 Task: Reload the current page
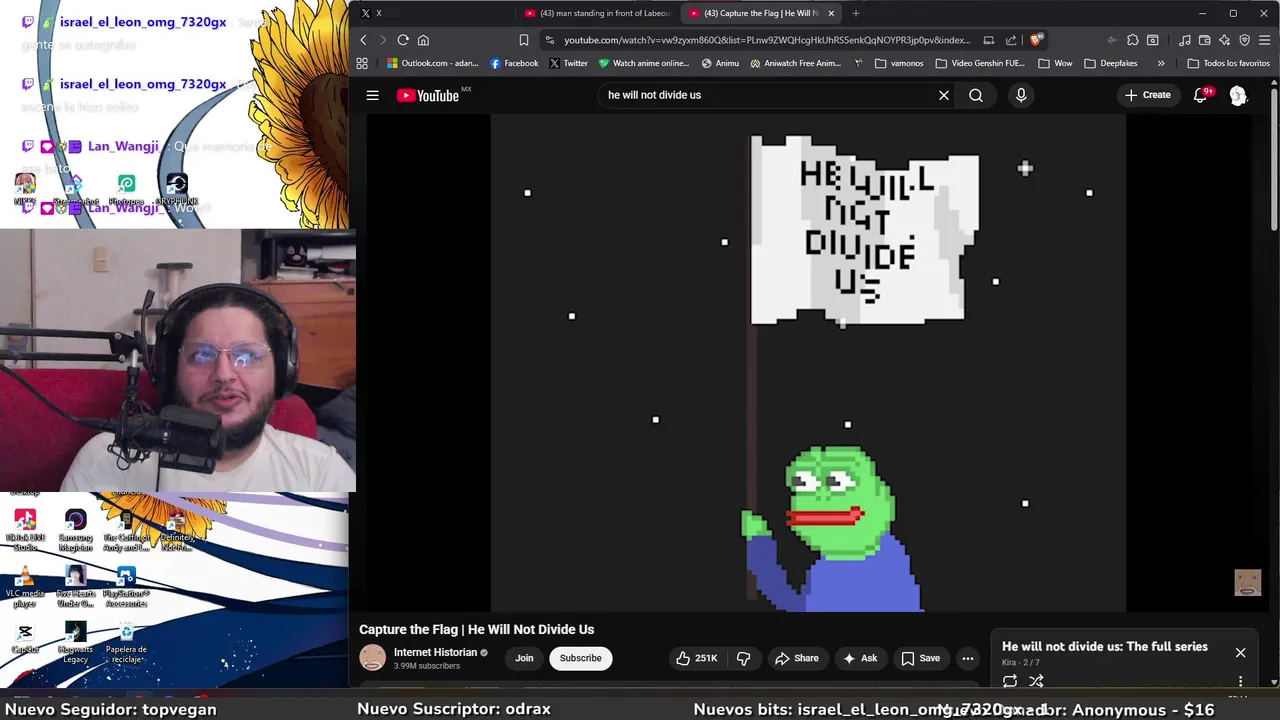[x=403, y=40]
